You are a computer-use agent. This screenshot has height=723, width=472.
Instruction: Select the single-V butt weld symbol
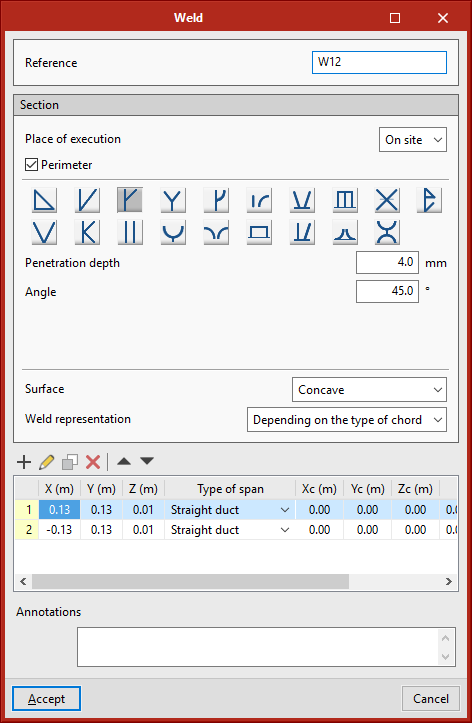tap(44, 232)
